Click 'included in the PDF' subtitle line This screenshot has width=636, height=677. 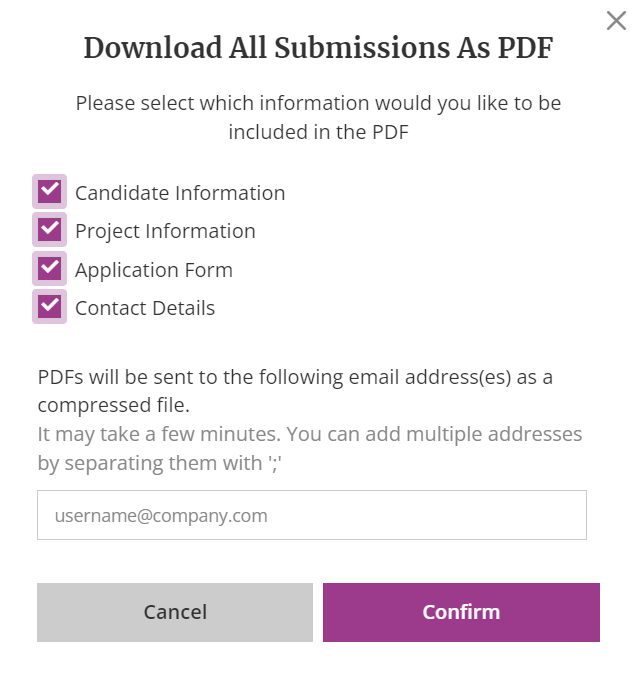[x=318, y=132]
